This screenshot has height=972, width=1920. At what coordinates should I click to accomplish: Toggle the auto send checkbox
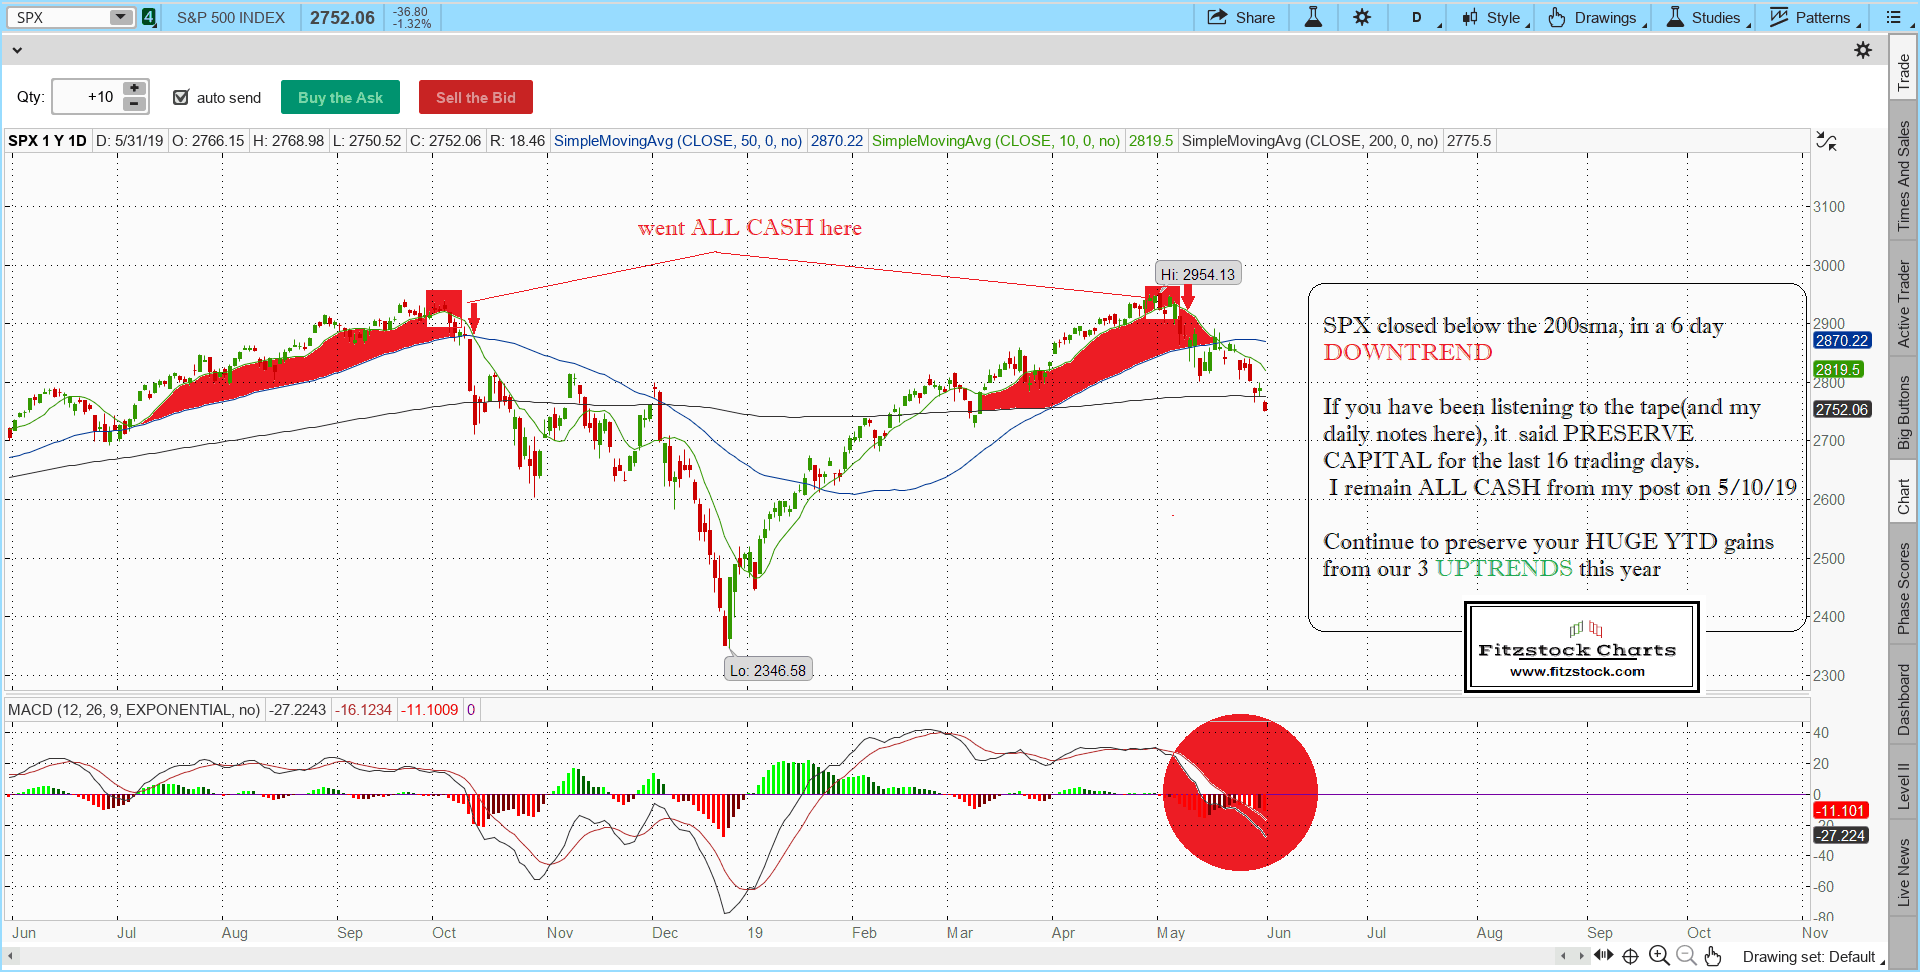pyautogui.click(x=181, y=97)
